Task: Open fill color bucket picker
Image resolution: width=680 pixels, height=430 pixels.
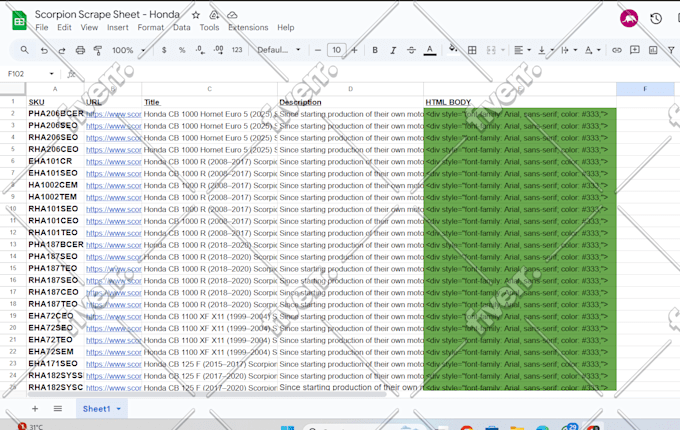Action: click(x=453, y=49)
